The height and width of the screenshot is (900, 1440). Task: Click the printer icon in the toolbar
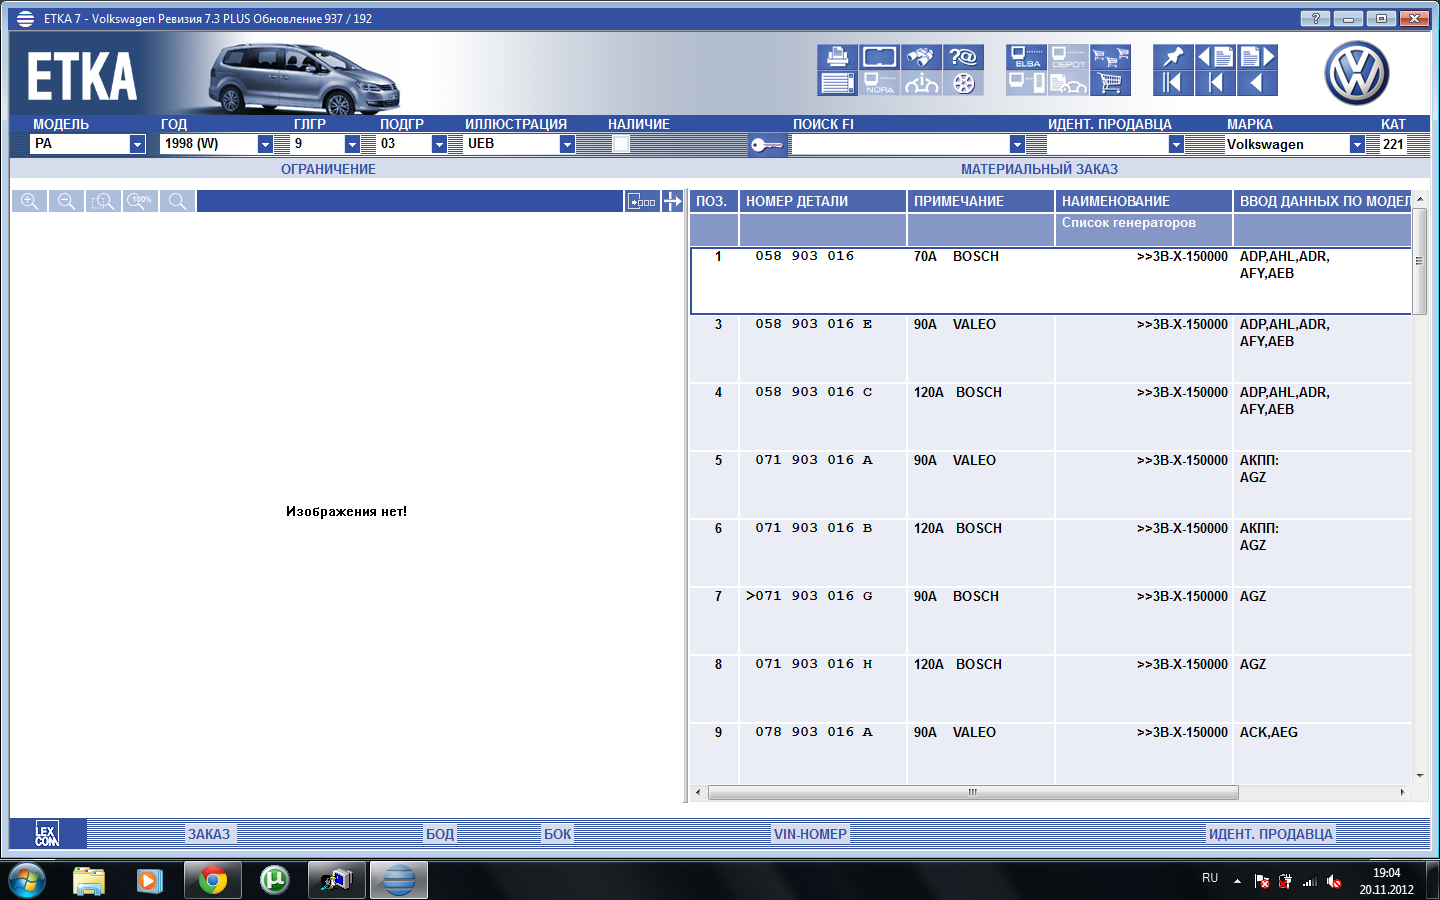point(837,57)
